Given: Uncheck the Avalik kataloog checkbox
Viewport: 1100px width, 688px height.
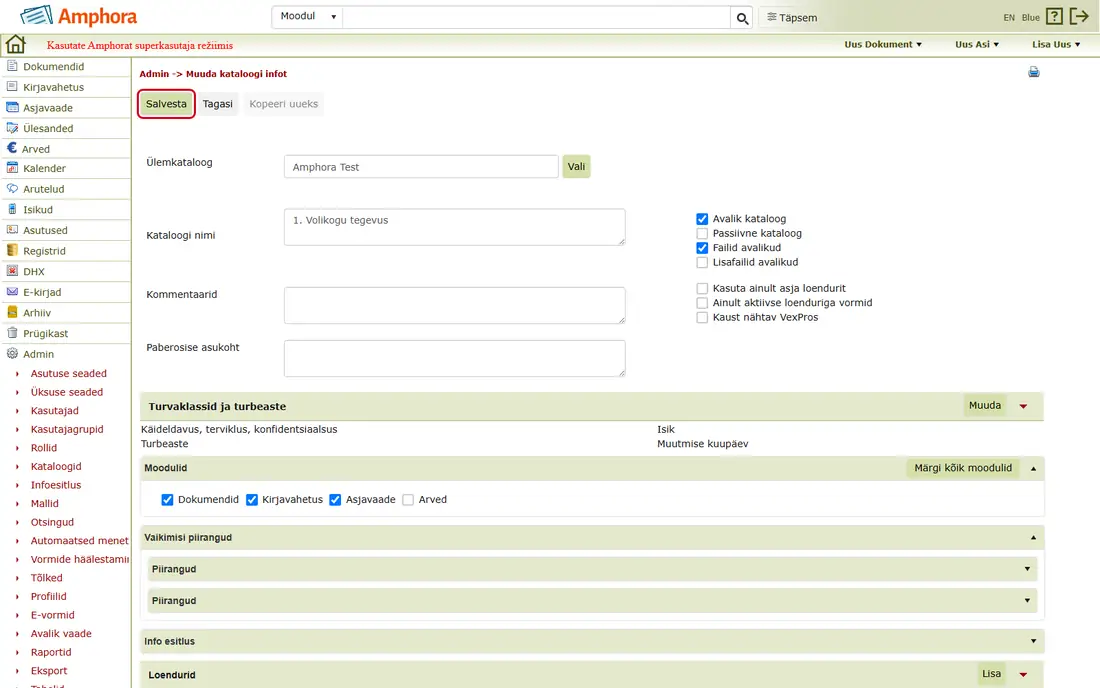Looking at the screenshot, I should coord(702,219).
